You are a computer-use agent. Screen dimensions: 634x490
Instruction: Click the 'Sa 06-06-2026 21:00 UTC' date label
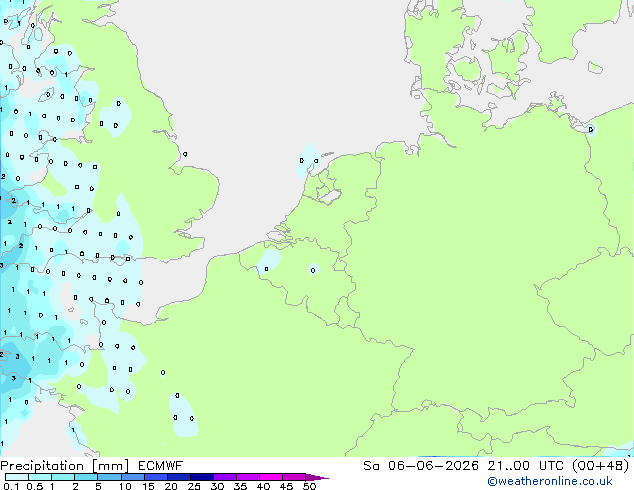[463, 466]
